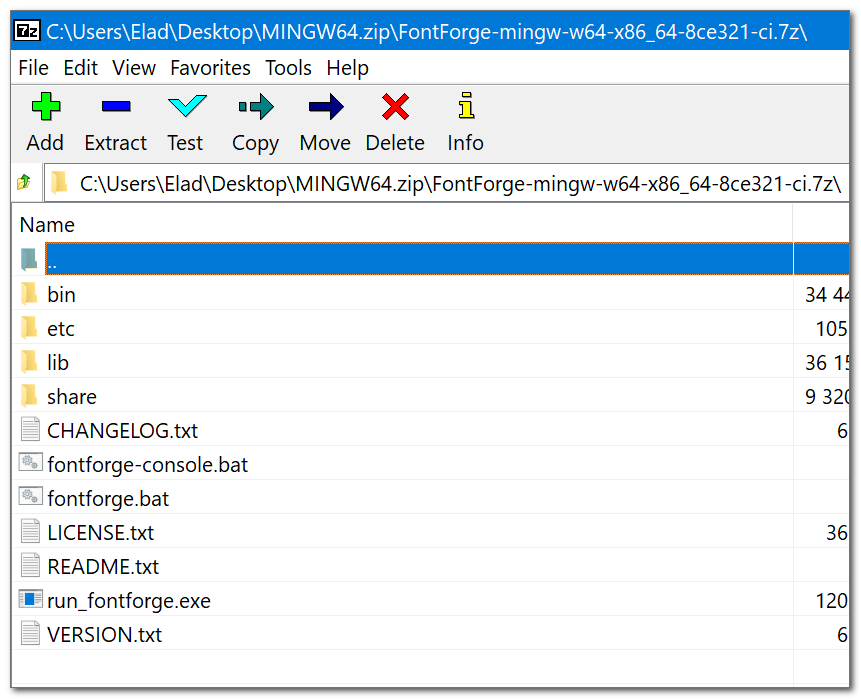
Task: Click the parent folder (..) icon
Action: [29, 260]
